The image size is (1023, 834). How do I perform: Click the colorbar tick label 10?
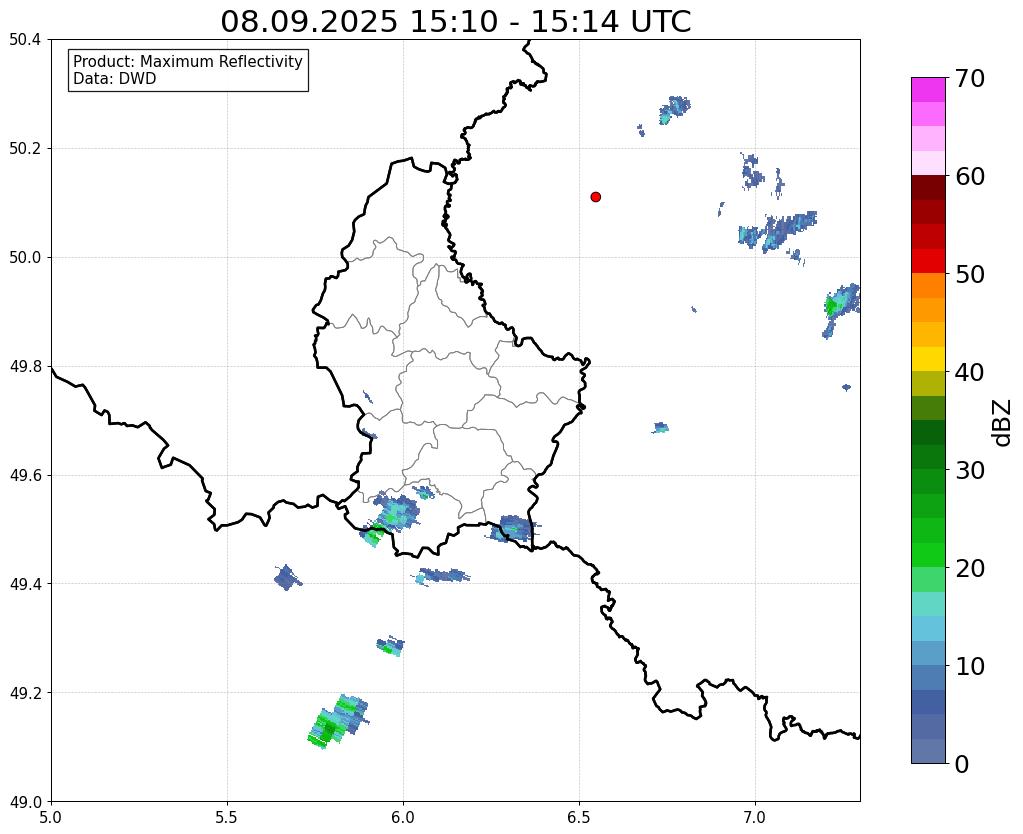(970, 666)
